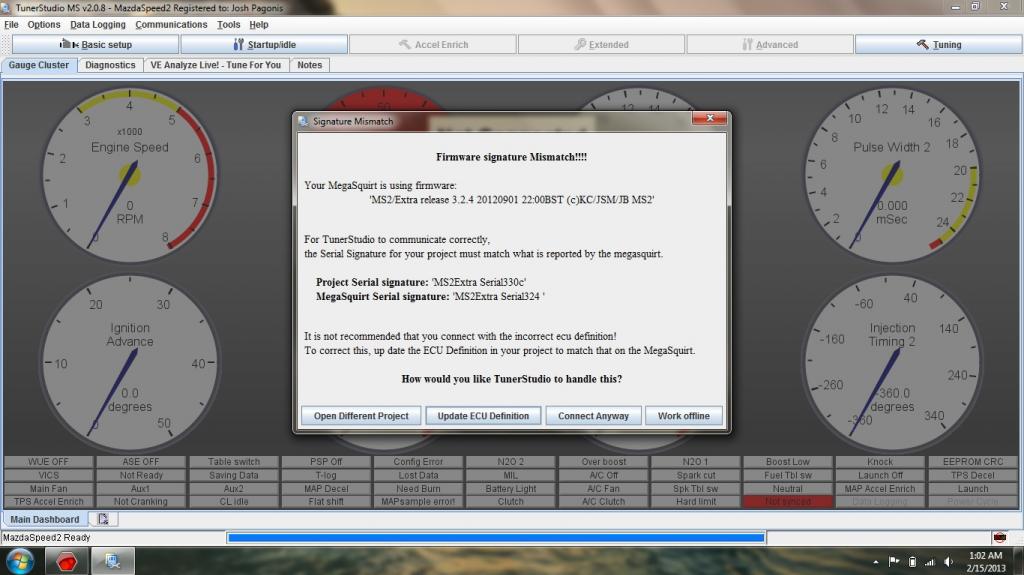Click the Table switch indicator
The height and width of the screenshot is (575, 1024).
pos(233,462)
